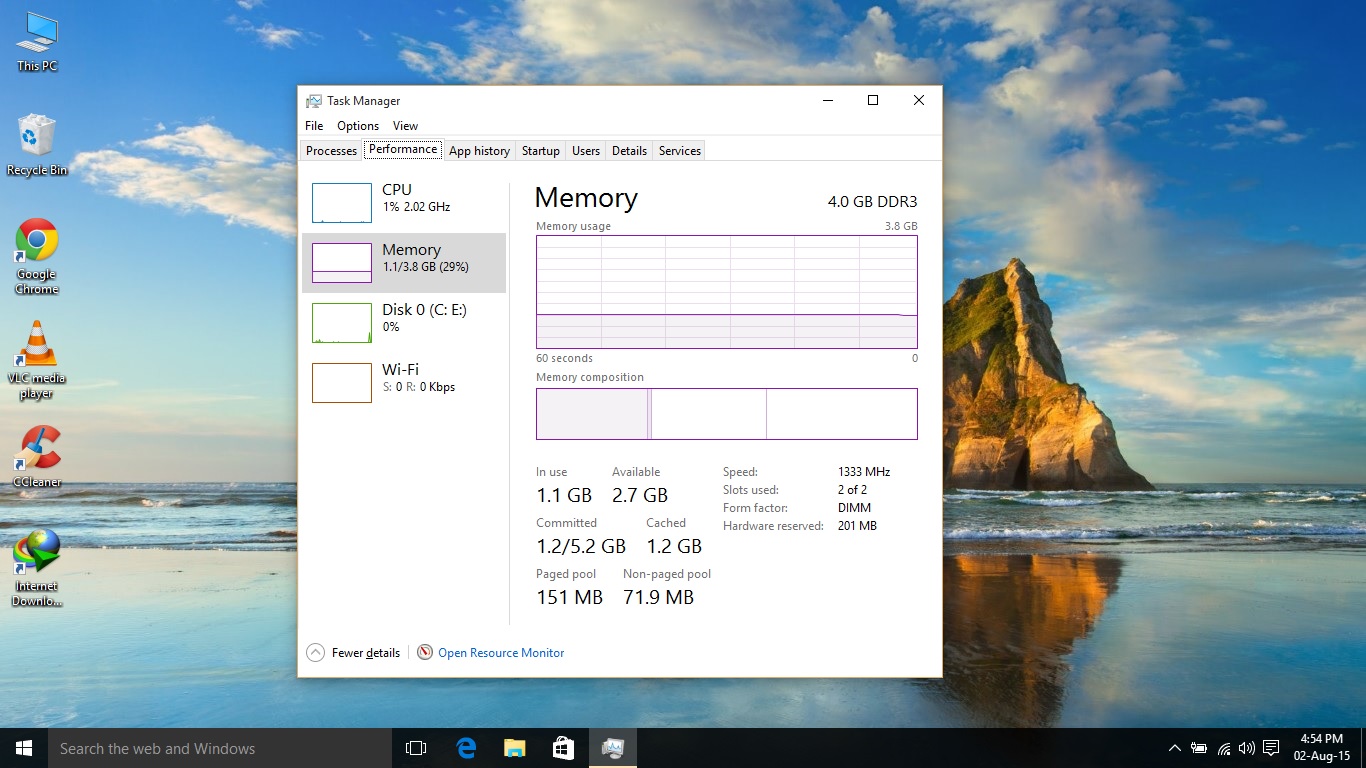
Task: Open the Wi-Fi network tray flyout
Action: 1223,748
